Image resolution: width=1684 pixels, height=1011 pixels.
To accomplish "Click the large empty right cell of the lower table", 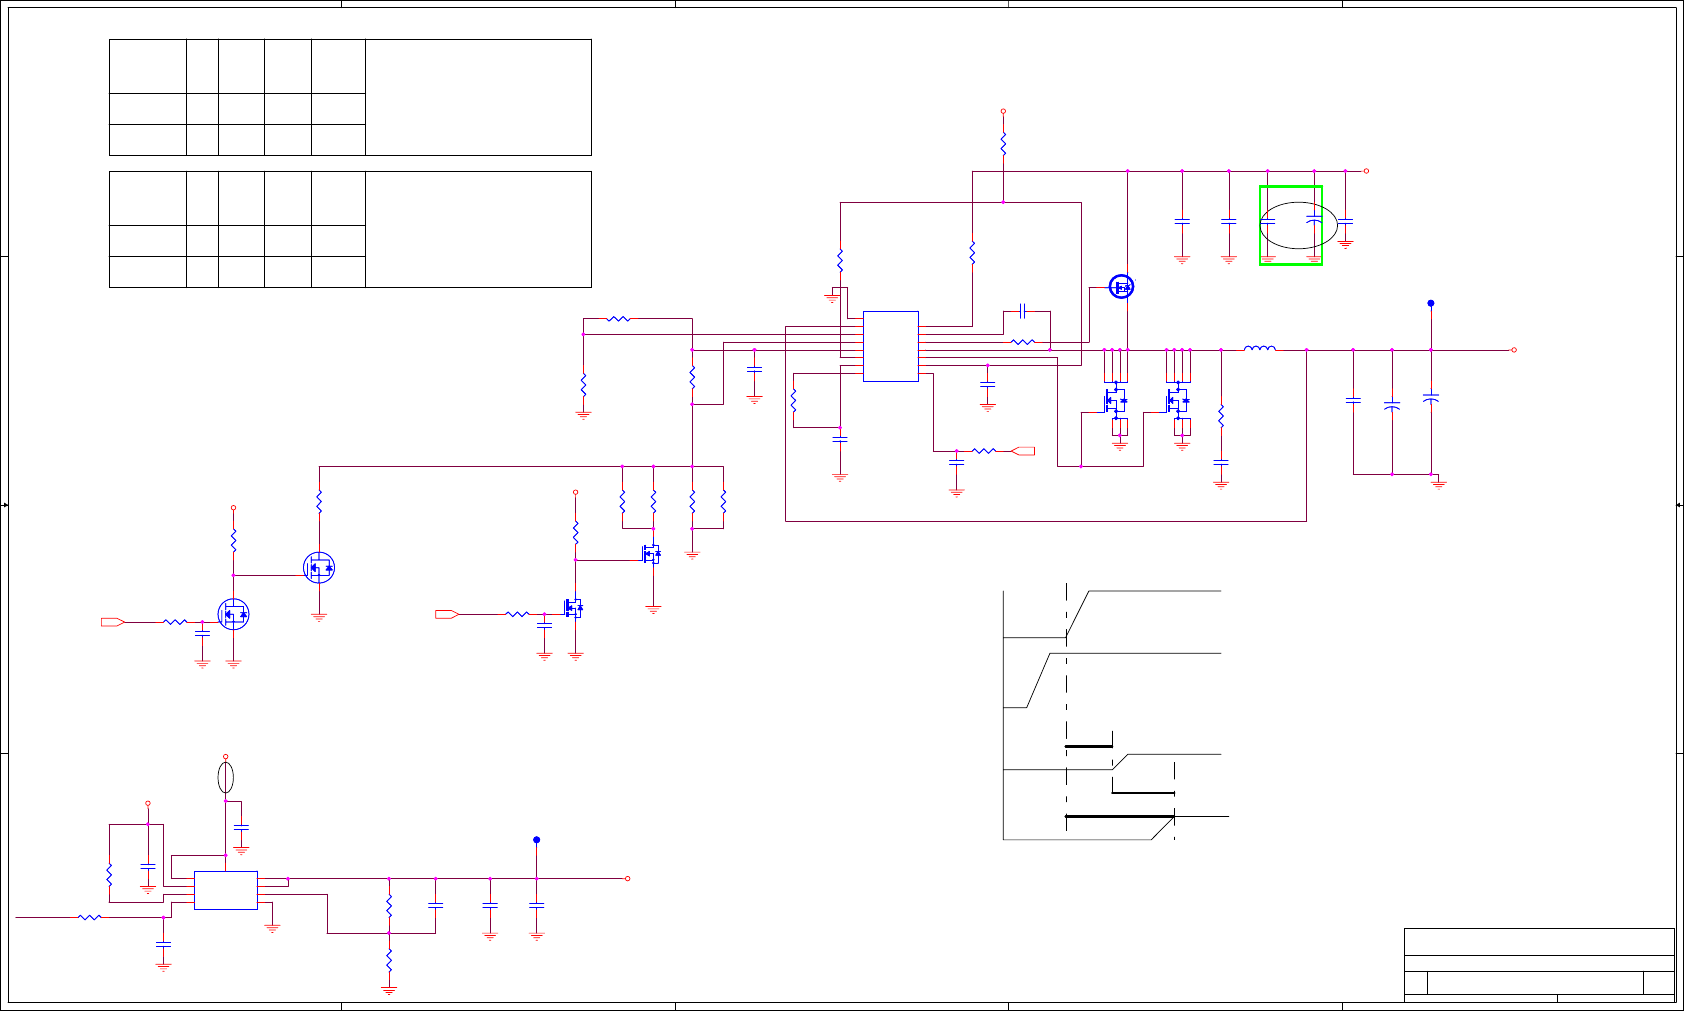I will point(478,229).
